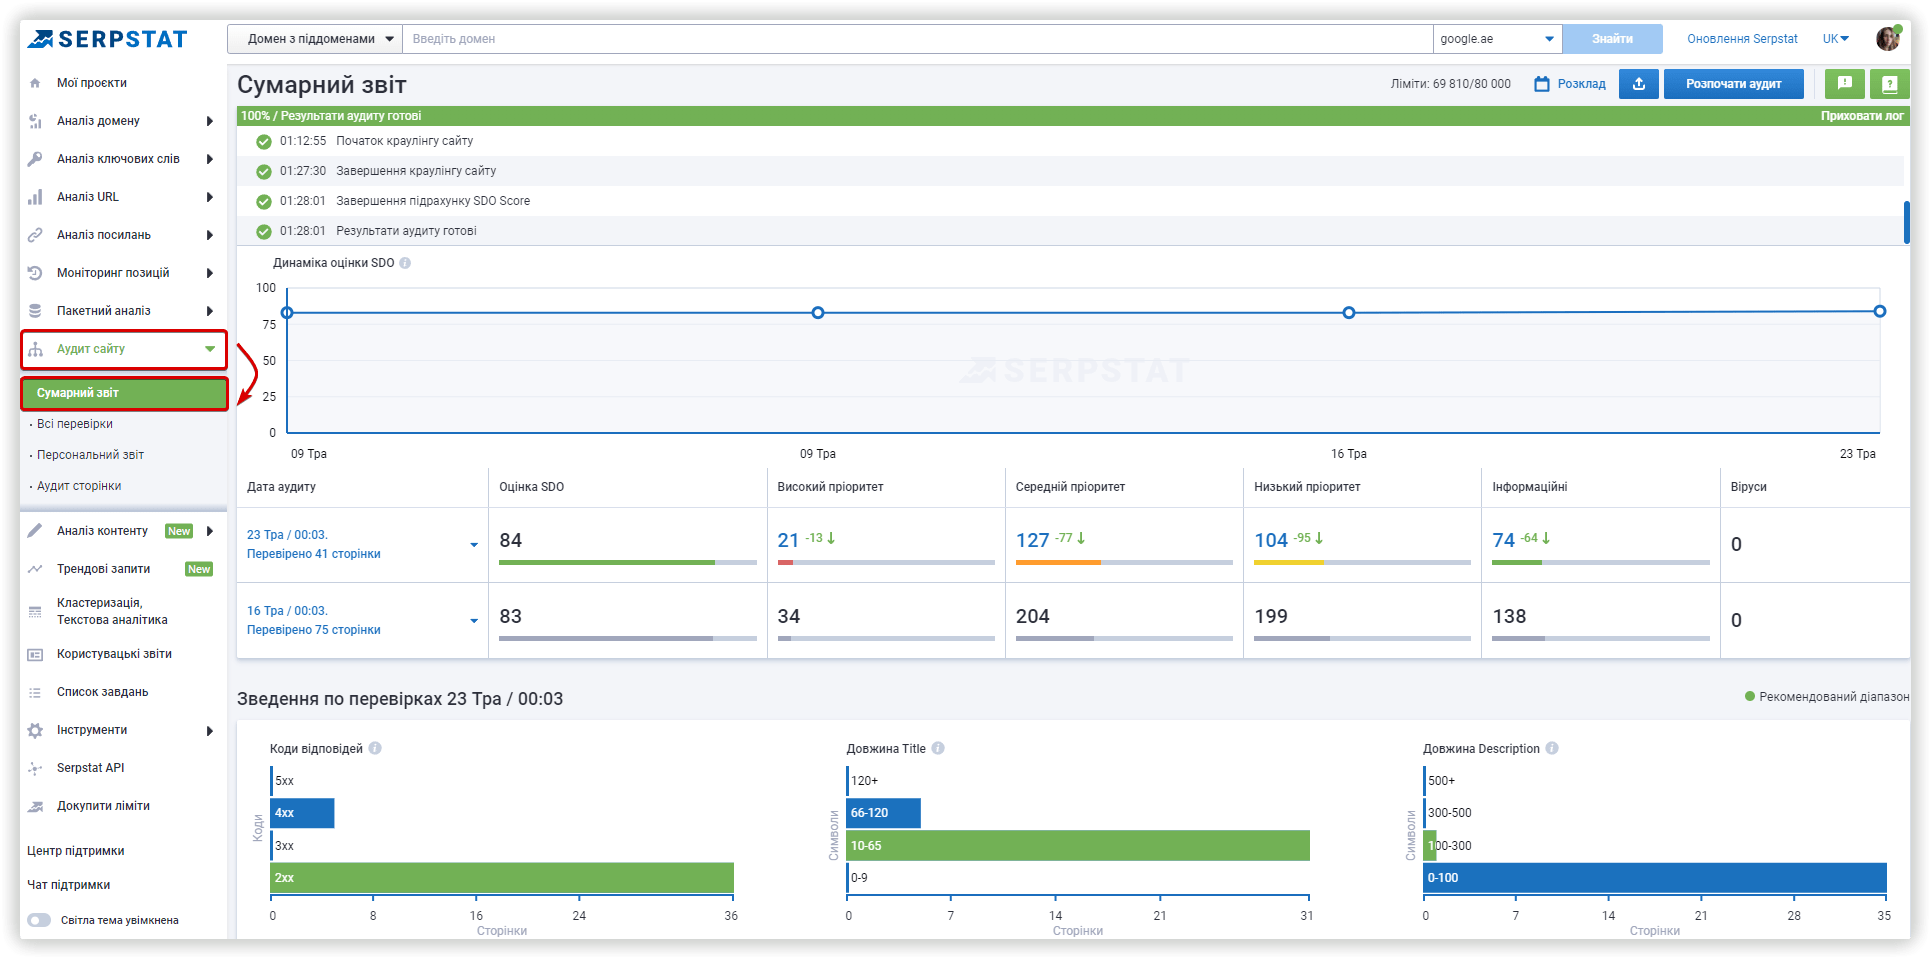Click the Приховати лог link
Screen dimensions: 1931x959
(1861, 116)
